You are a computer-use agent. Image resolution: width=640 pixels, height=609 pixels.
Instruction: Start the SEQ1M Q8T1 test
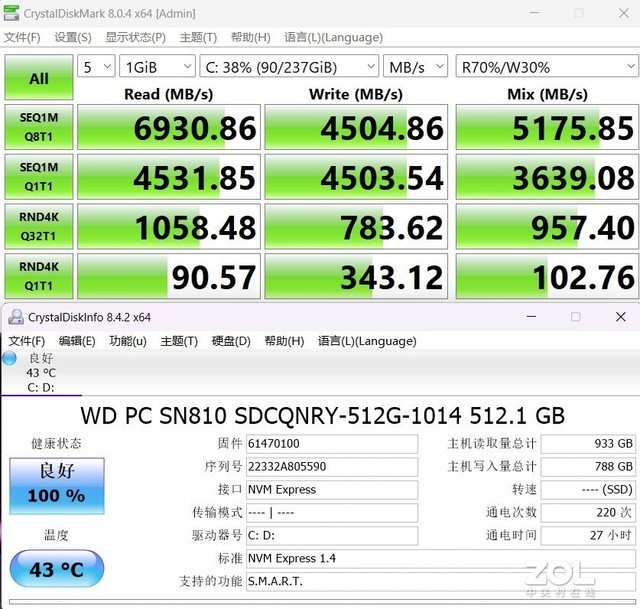(39, 127)
